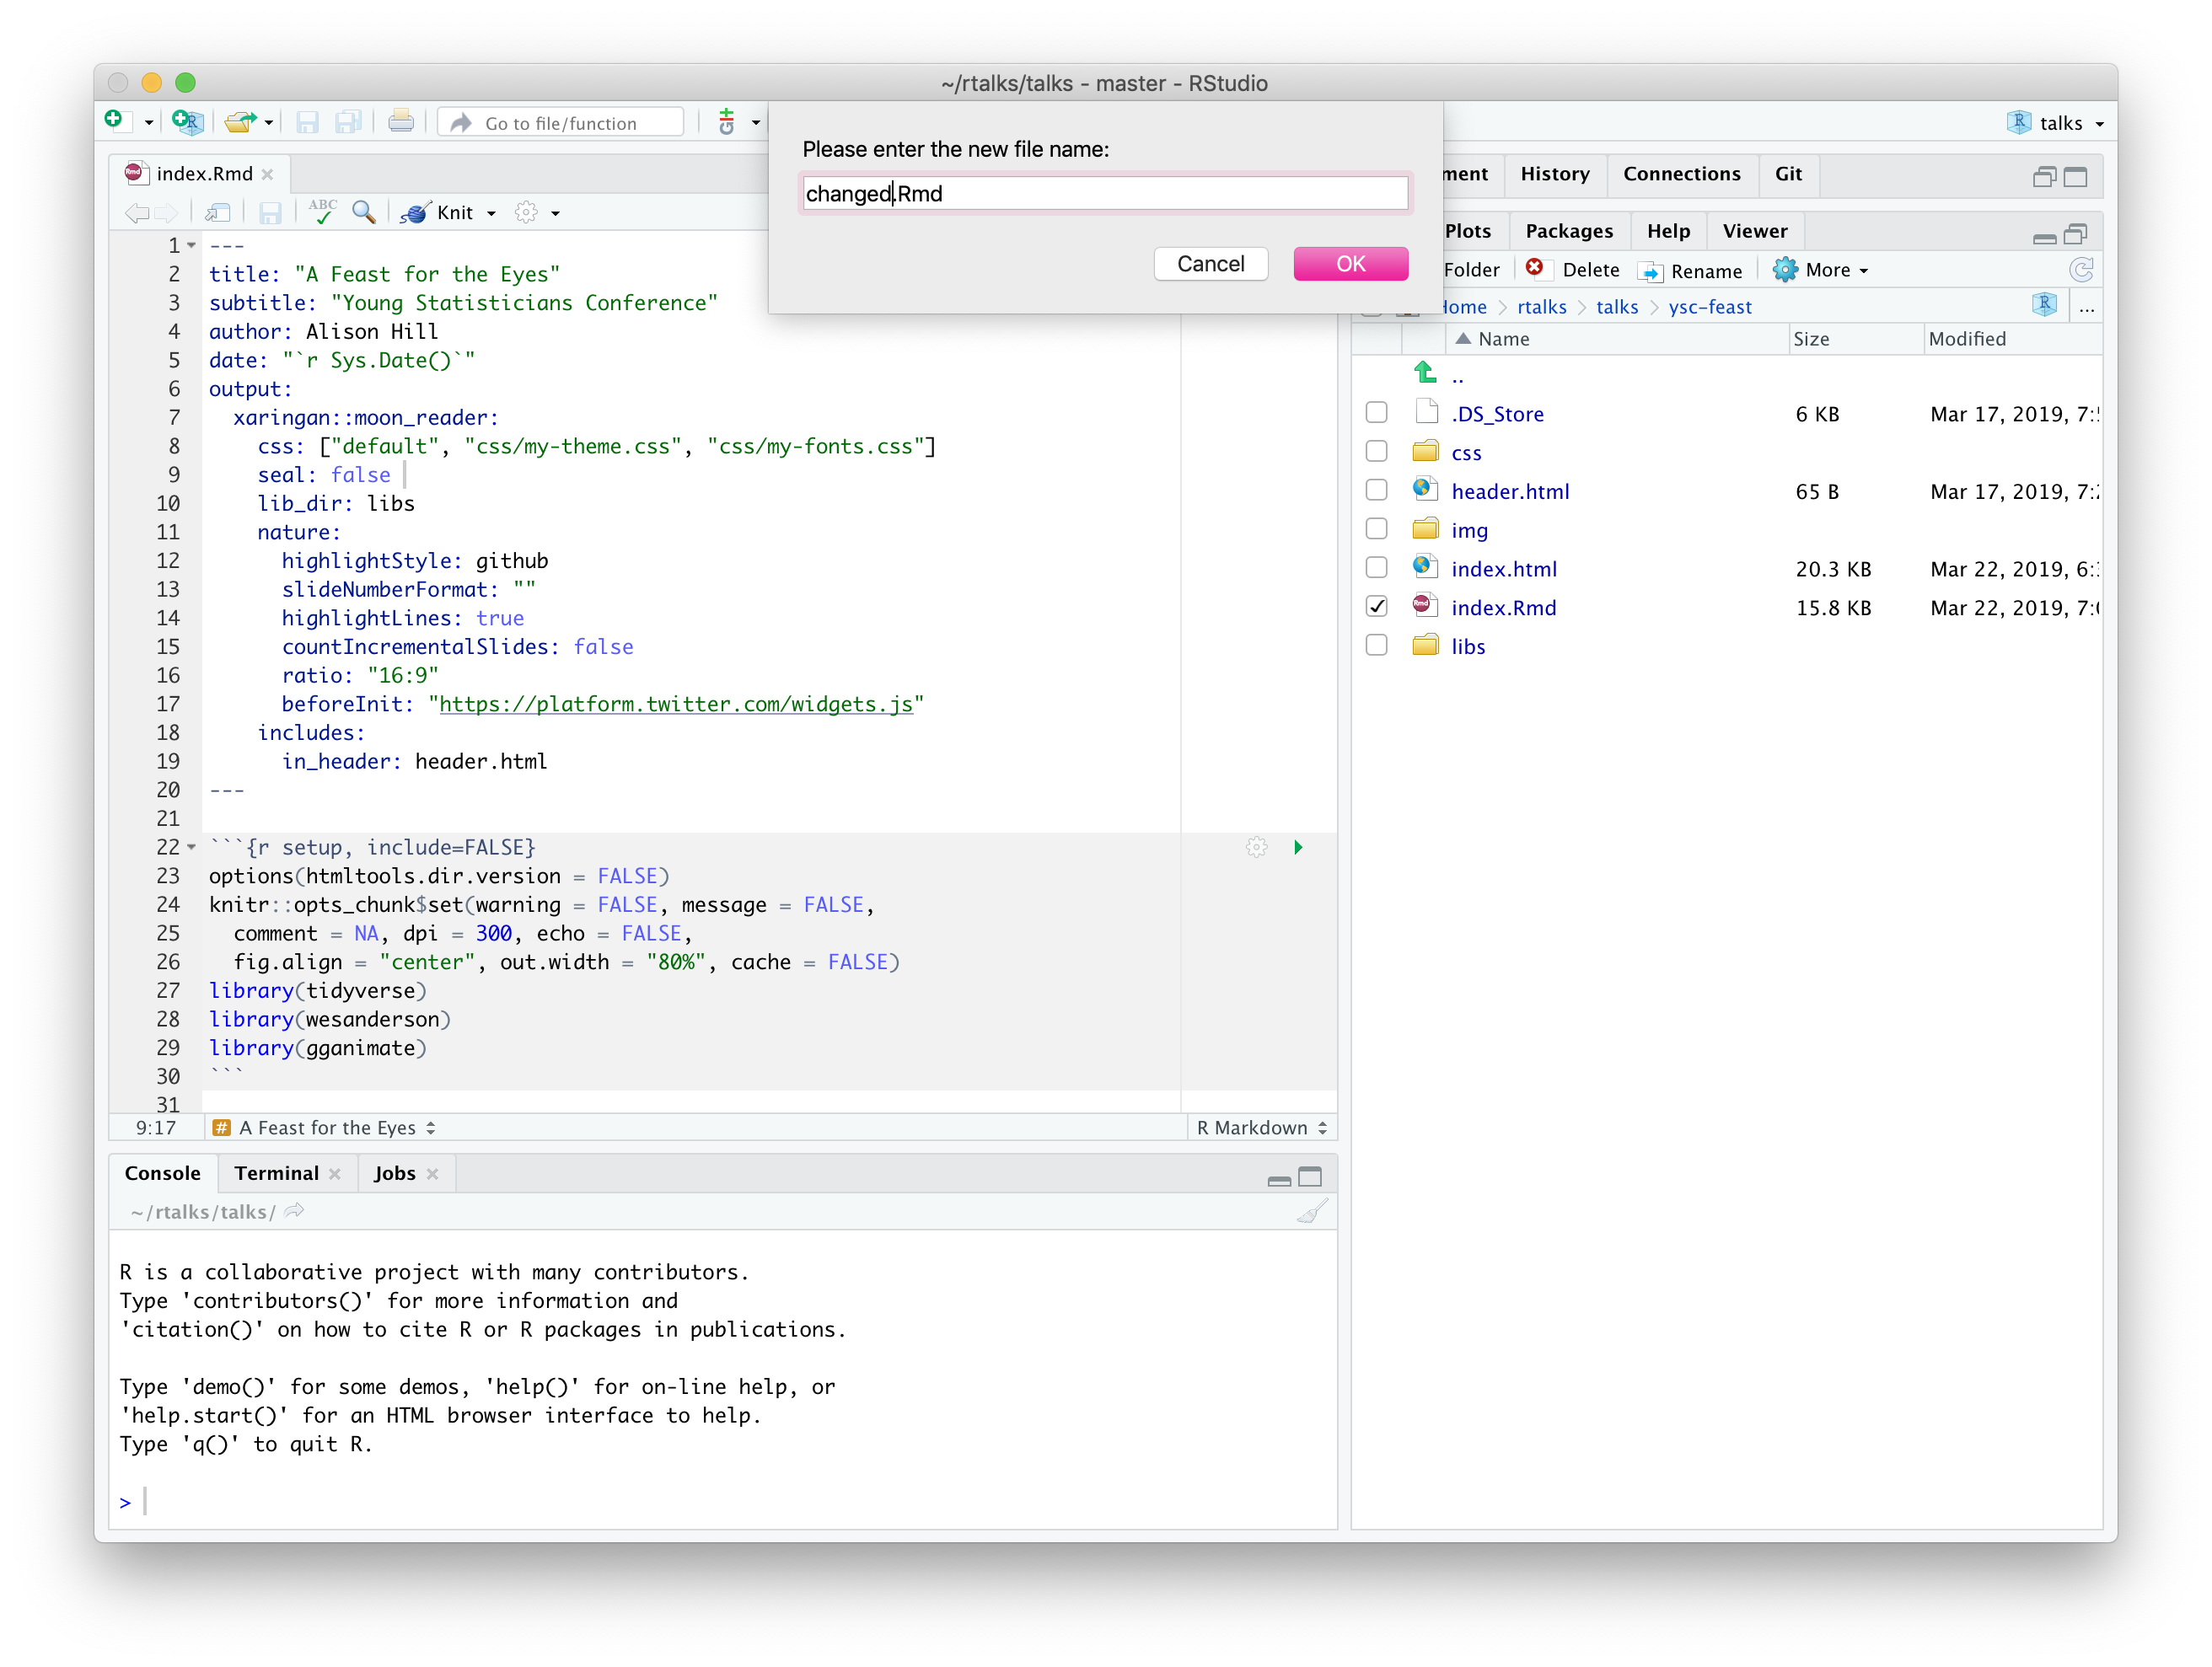Switch to the Terminal tab

pyautogui.click(x=277, y=1172)
